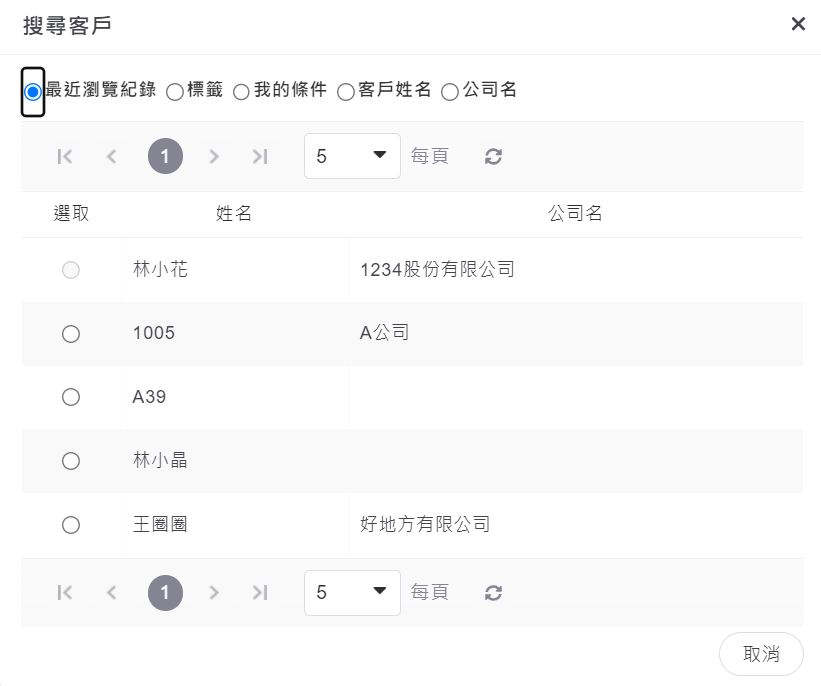Click the bottom last-page pagination icon
821x686 pixels.
pyautogui.click(x=260, y=593)
